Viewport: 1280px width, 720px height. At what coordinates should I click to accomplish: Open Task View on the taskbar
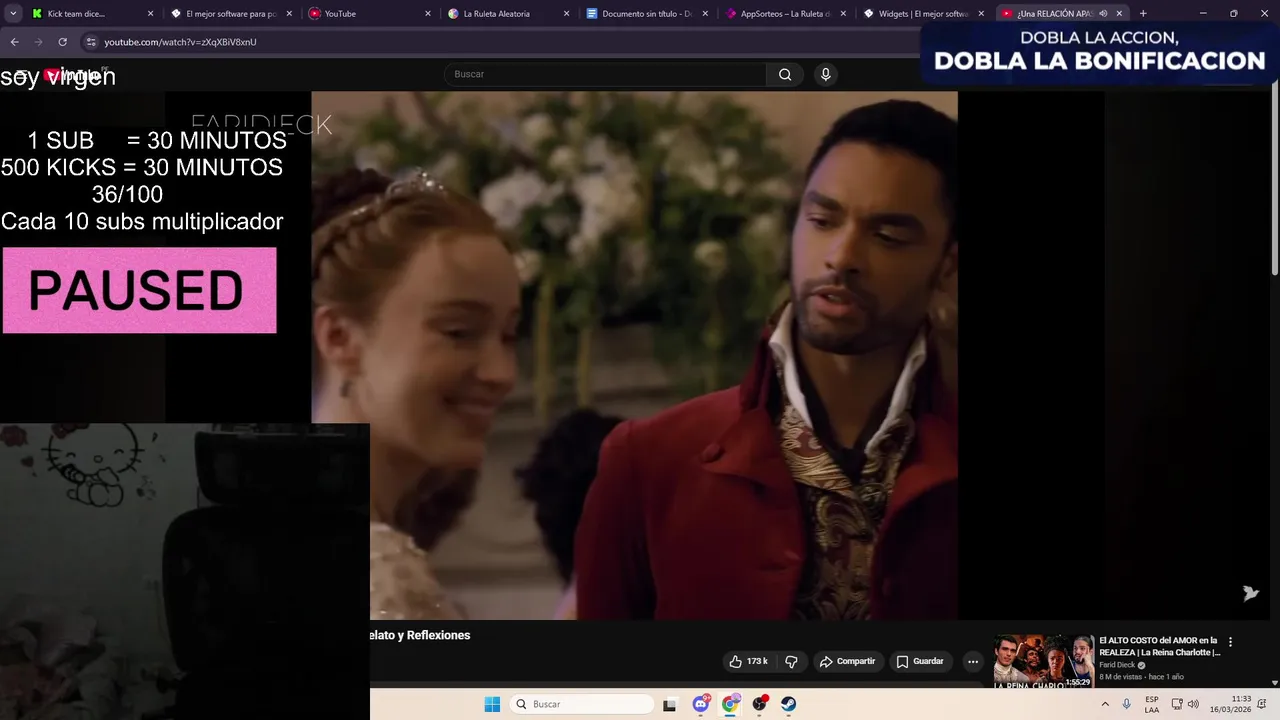669,704
